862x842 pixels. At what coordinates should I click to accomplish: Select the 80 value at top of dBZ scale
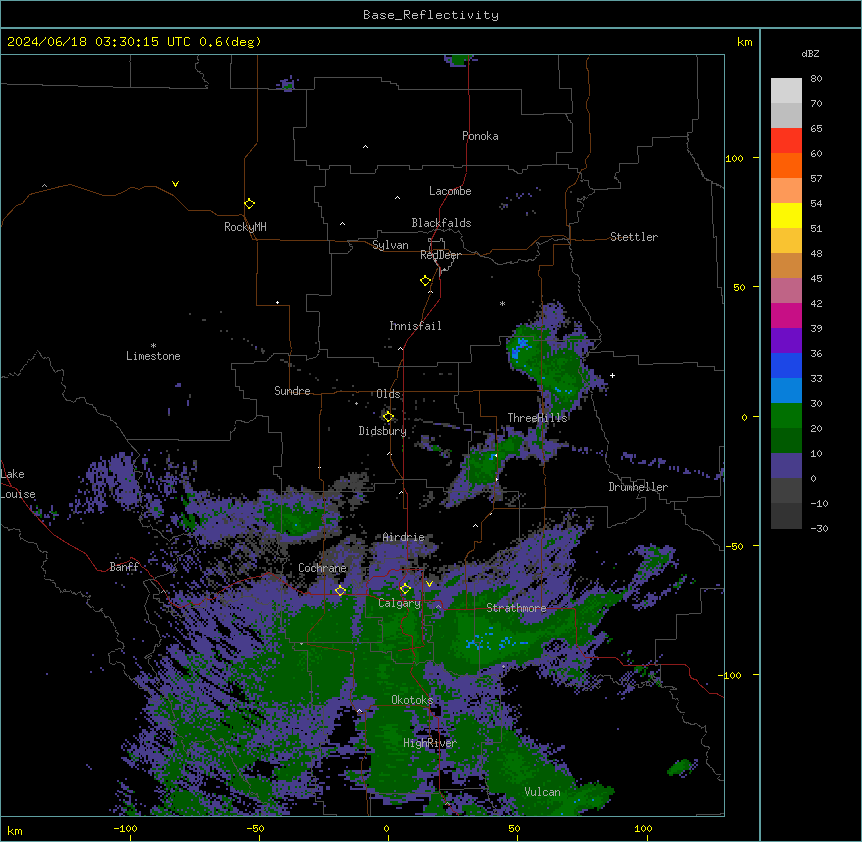pyautogui.click(x=816, y=79)
